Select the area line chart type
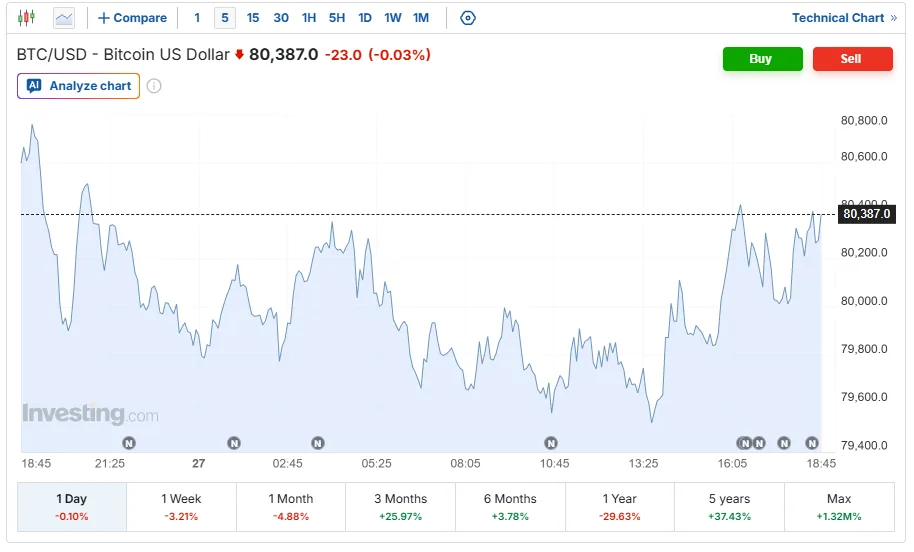 pyautogui.click(x=64, y=18)
